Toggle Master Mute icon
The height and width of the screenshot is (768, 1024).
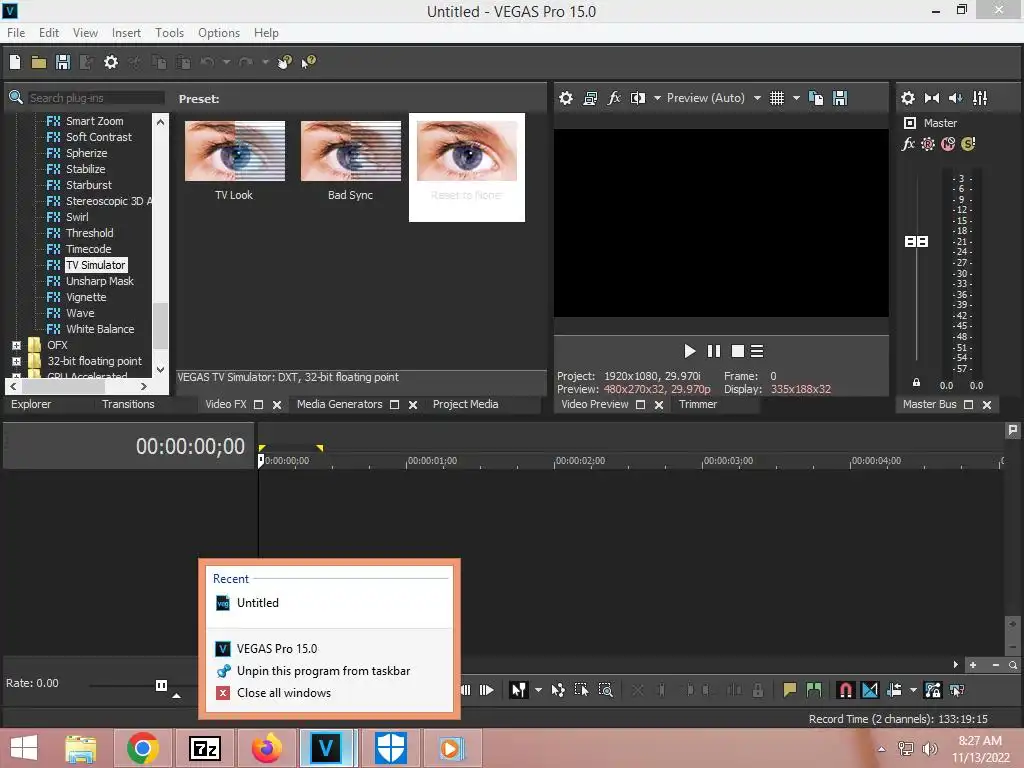[948, 144]
